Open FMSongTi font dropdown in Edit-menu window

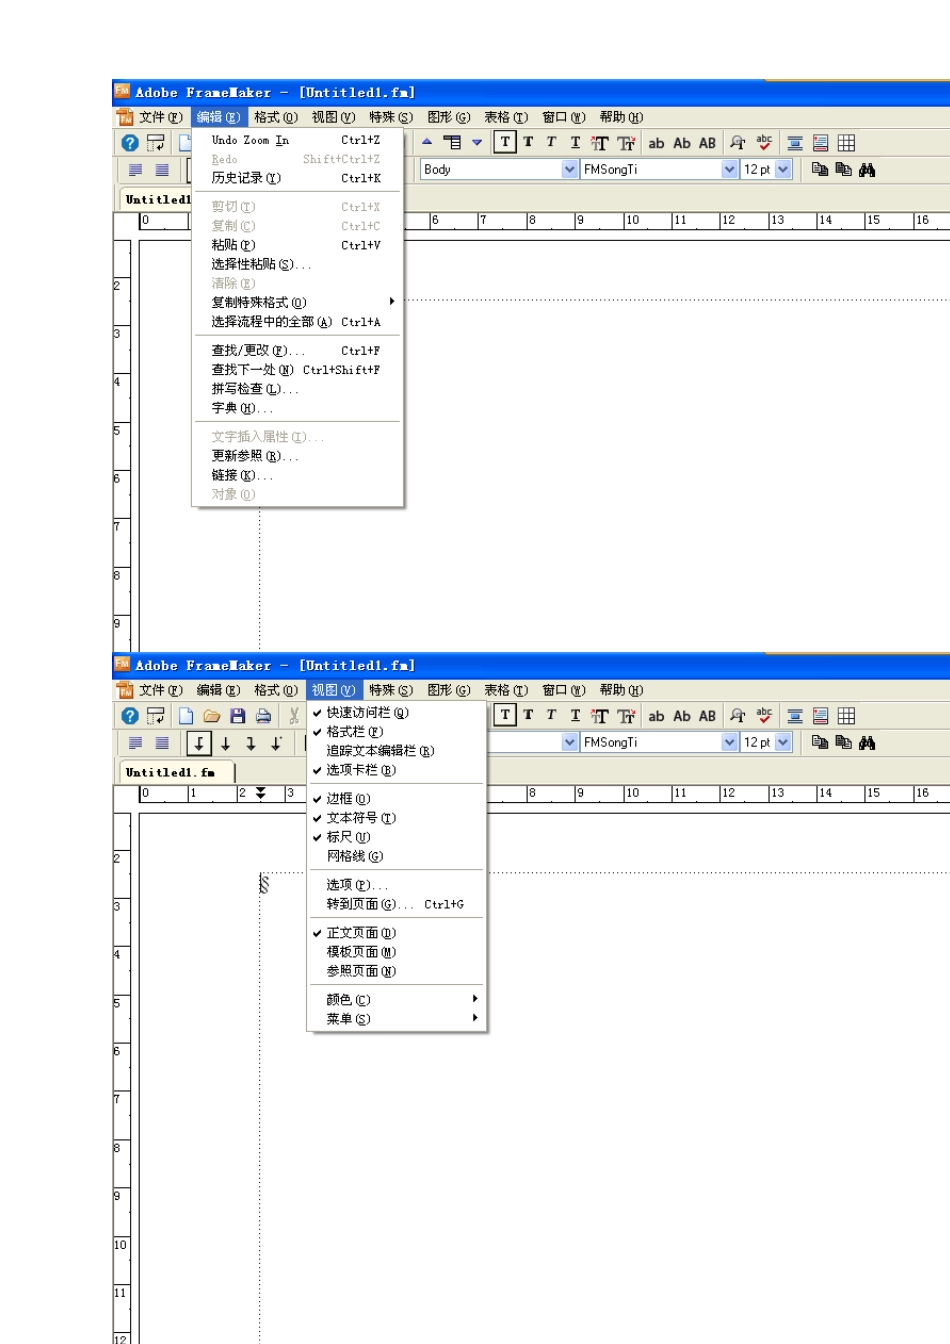click(x=729, y=169)
